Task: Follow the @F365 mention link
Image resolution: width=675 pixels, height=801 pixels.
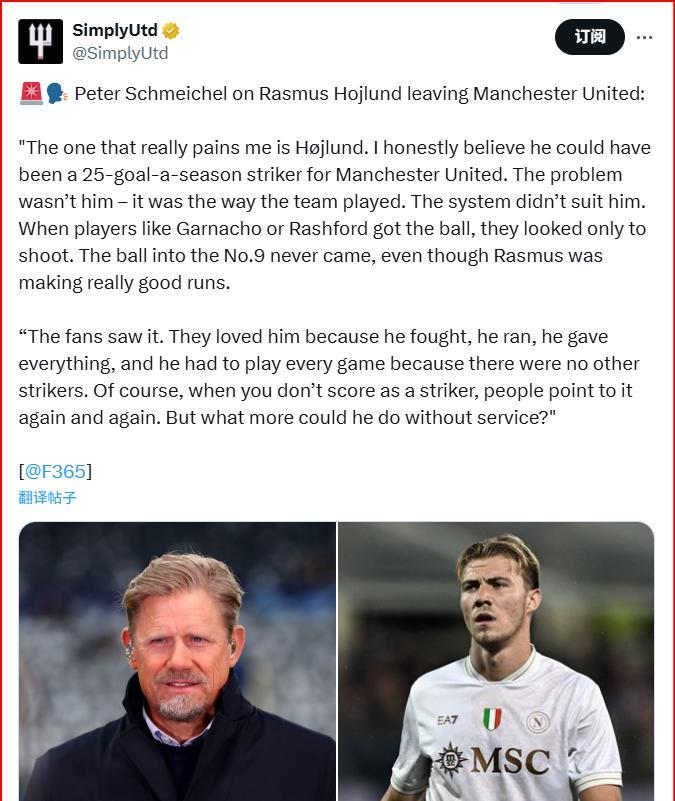Action: [55, 471]
